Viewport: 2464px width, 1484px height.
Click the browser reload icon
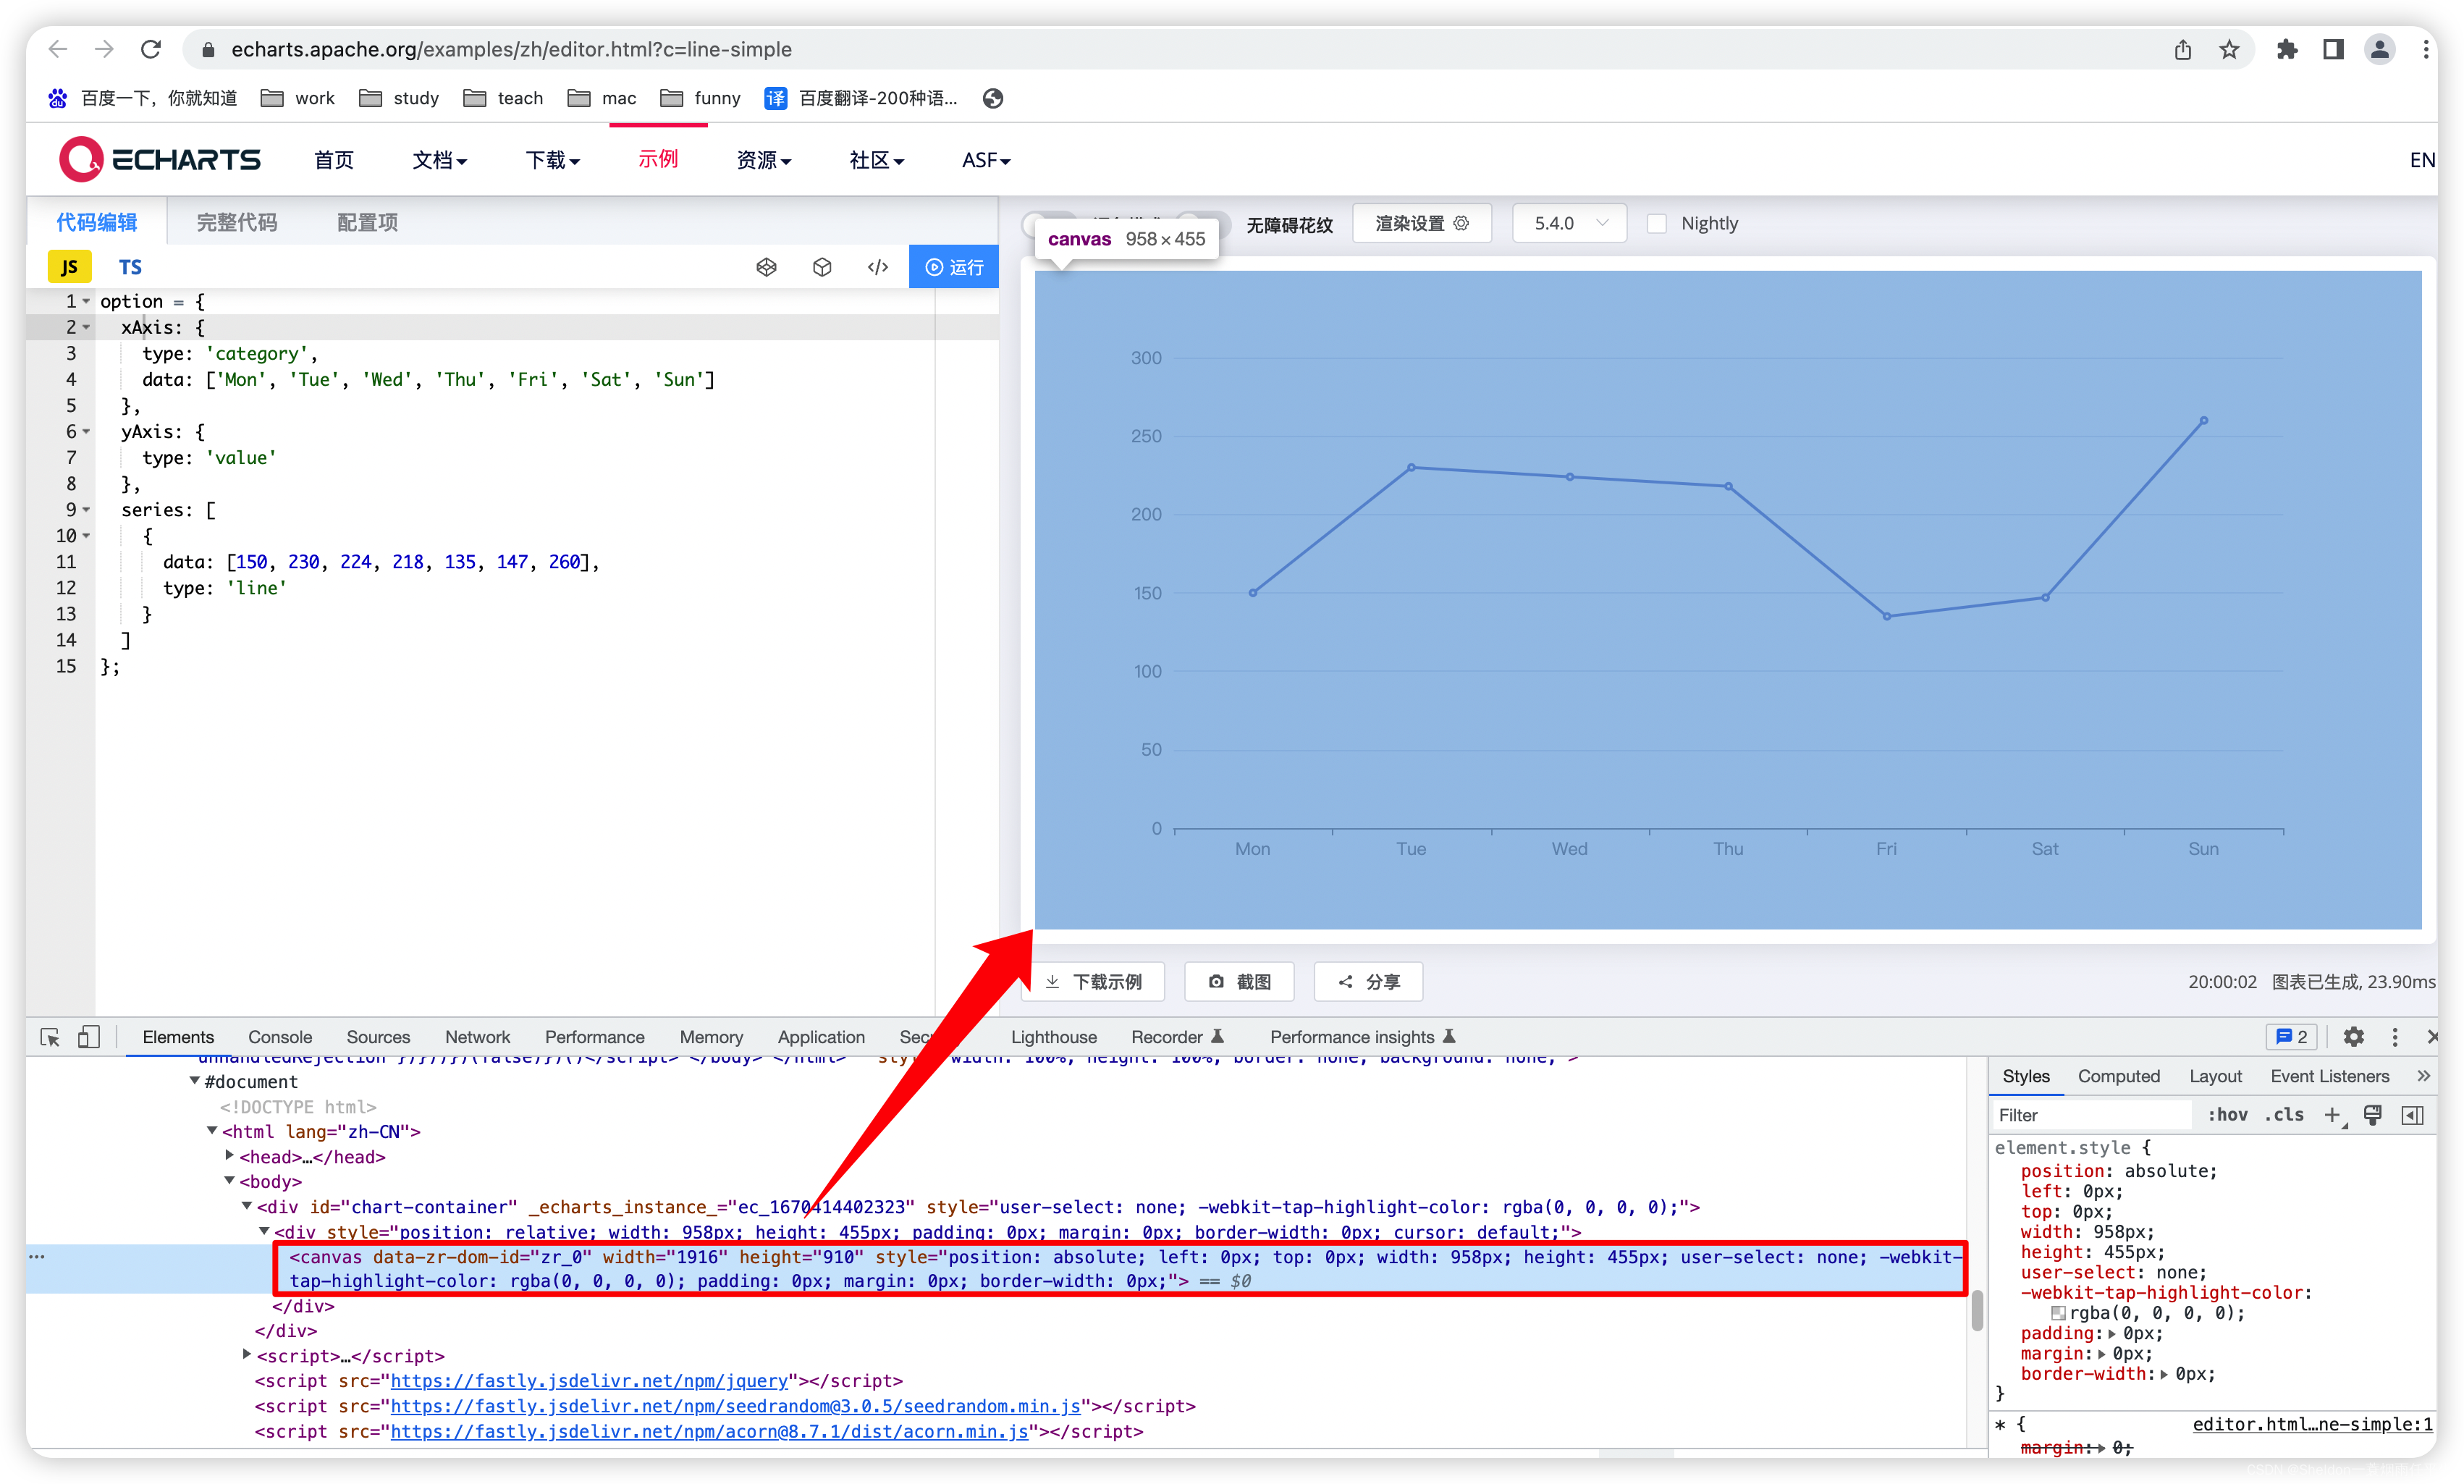point(151,50)
